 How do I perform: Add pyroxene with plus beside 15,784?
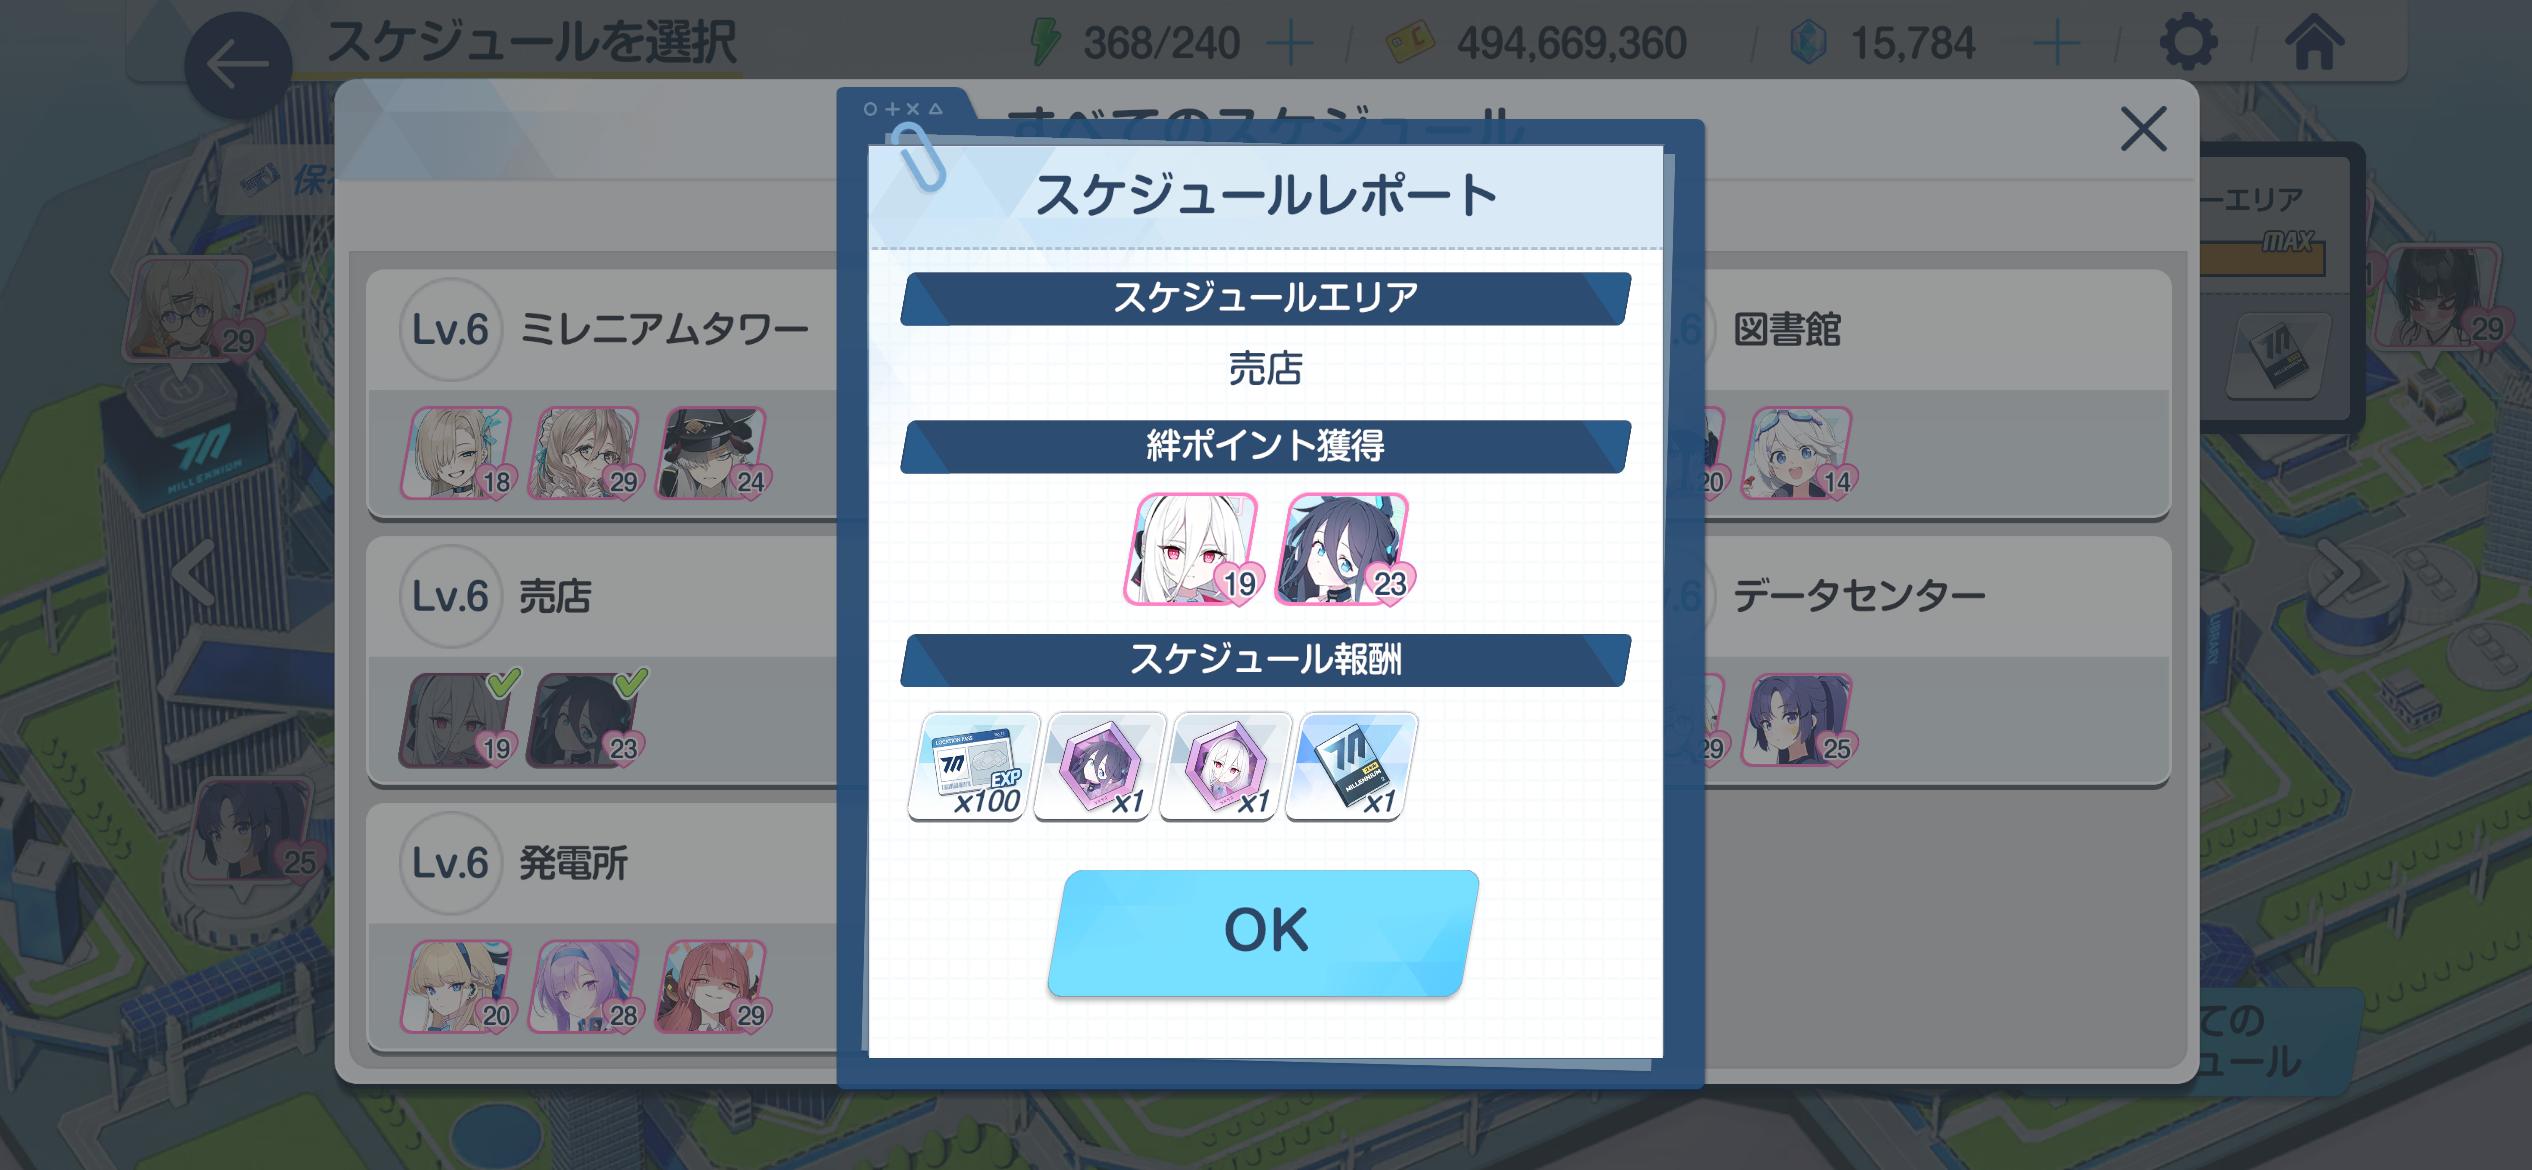pyautogui.click(x=2058, y=45)
